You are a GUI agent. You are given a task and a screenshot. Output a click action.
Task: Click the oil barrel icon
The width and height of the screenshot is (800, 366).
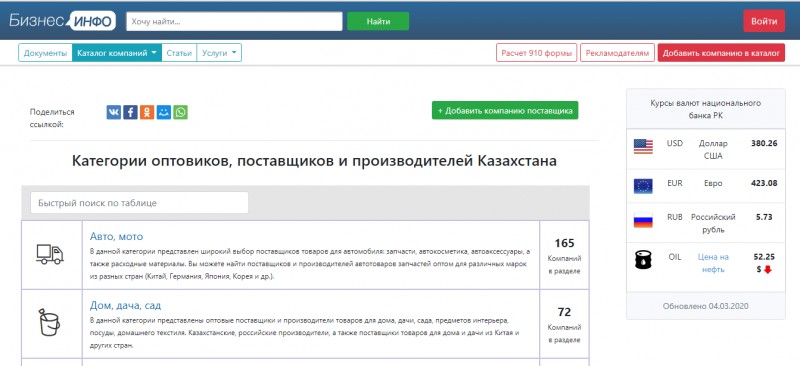point(643,260)
